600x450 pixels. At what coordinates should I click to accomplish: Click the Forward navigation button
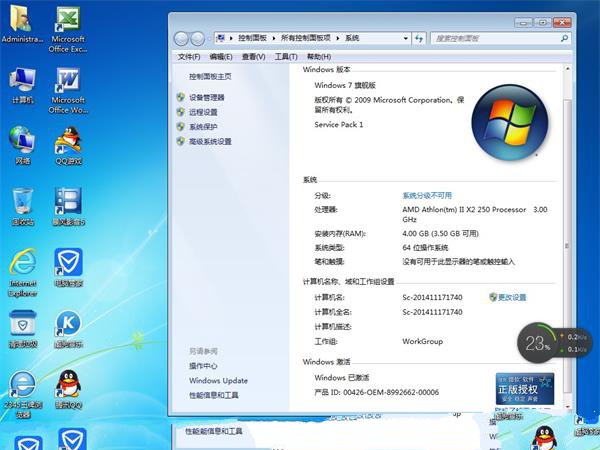coord(197,38)
